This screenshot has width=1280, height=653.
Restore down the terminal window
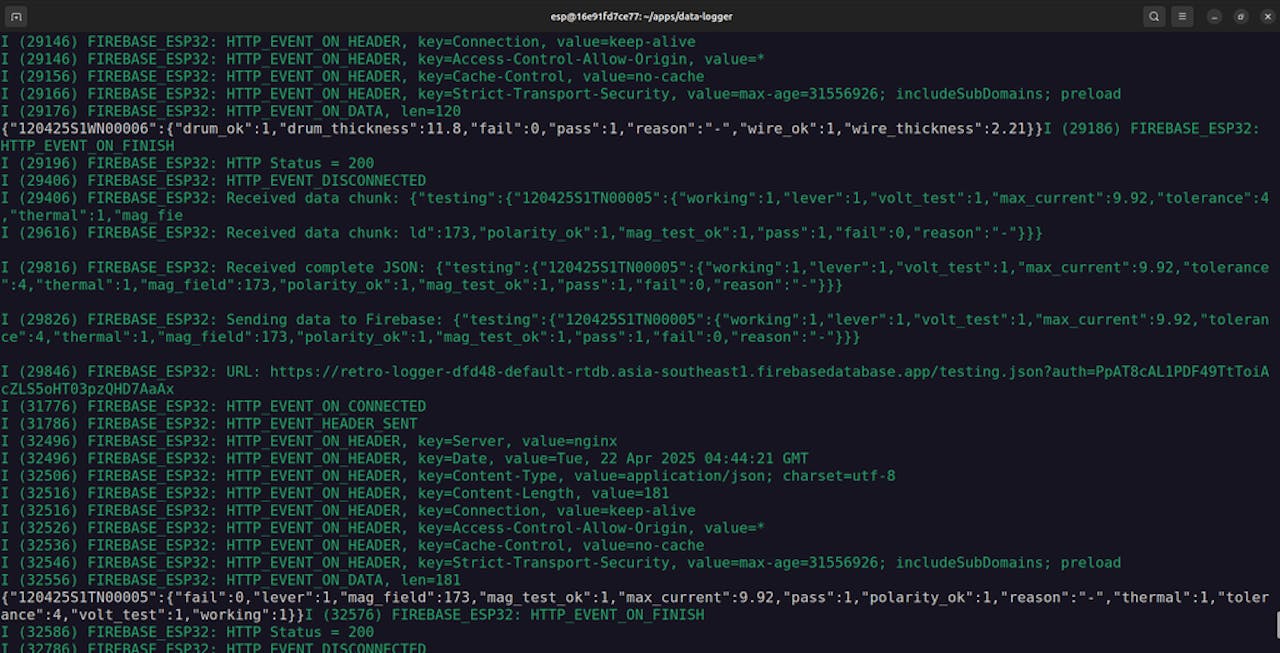(1241, 16)
